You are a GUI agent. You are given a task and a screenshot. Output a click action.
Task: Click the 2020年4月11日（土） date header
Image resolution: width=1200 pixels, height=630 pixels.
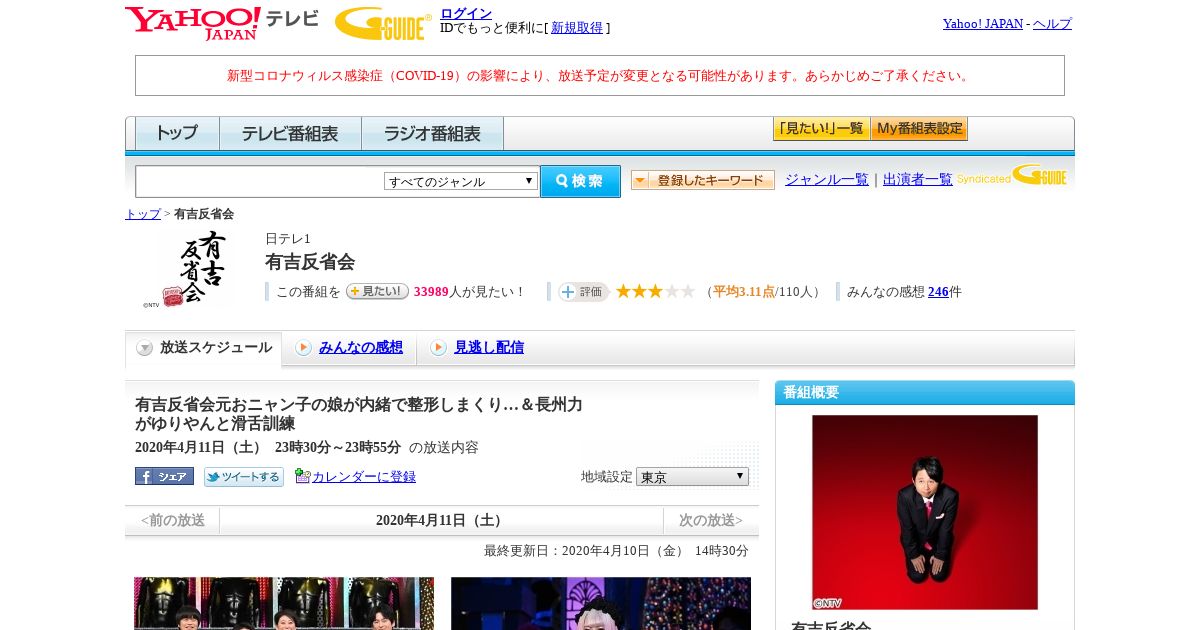[441, 520]
